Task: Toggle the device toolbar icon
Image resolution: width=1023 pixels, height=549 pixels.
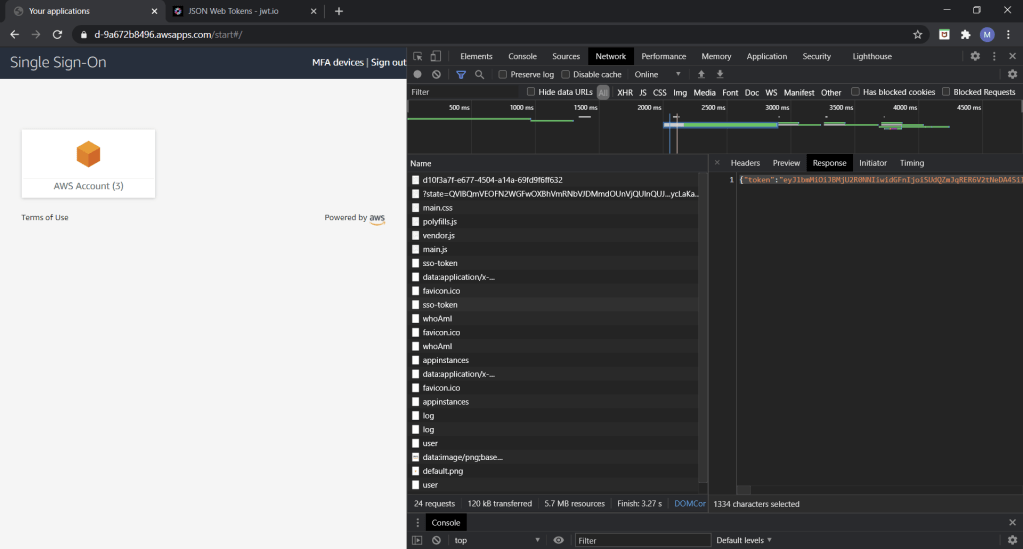Action: coord(437,57)
